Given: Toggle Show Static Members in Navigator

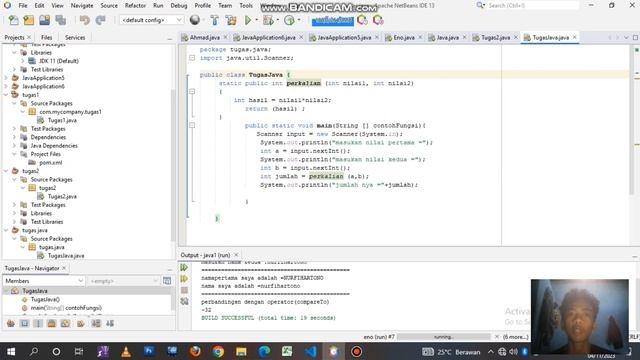Looking at the screenshot, I should 38,323.
